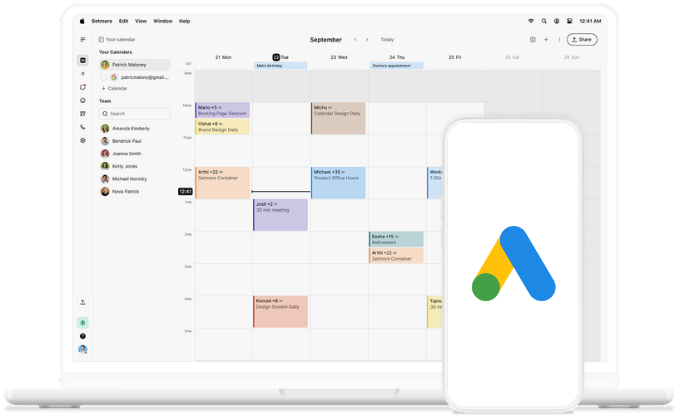The image size is (680, 420).
Task: Select team member Michael Novicky
Action: coord(124,179)
